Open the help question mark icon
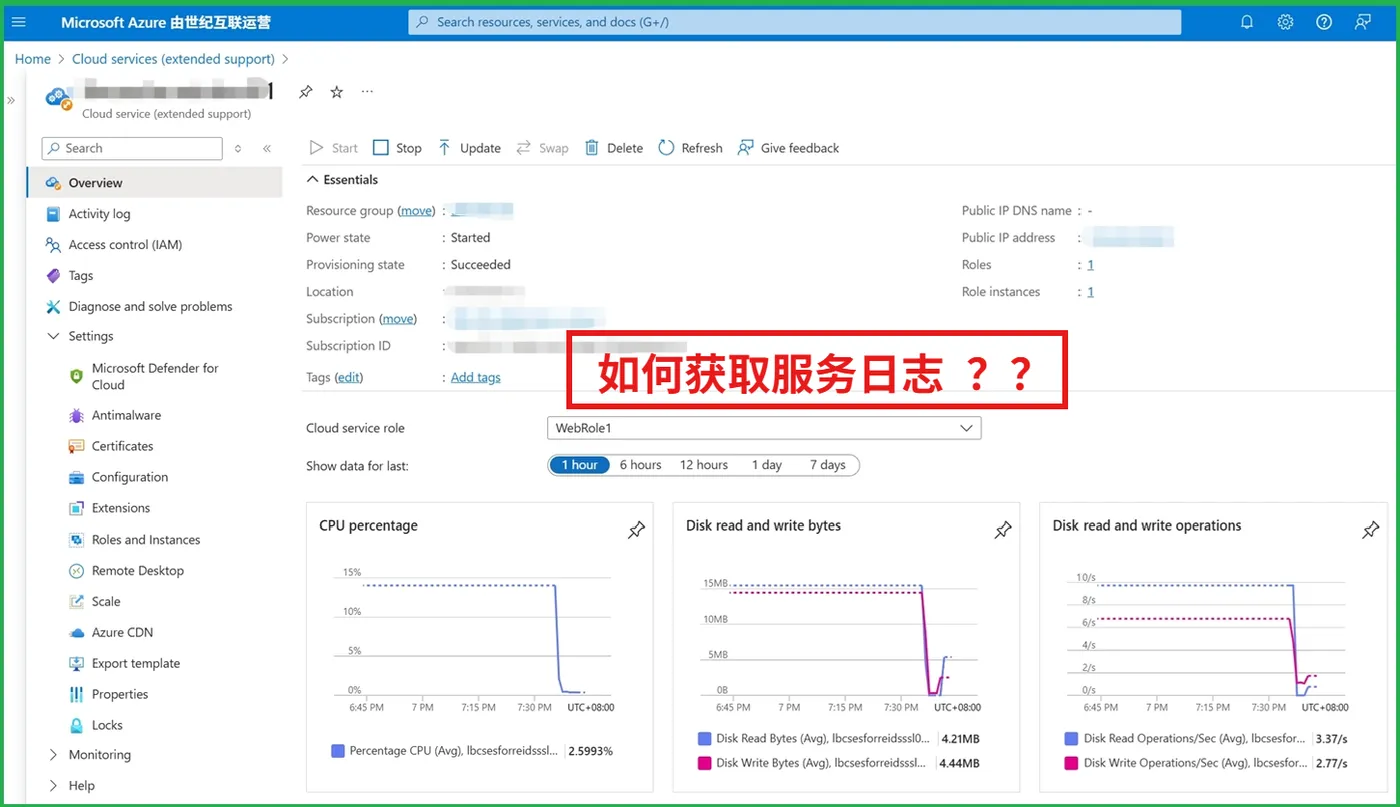The height and width of the screenshot is (807, 1400). tap(1324, 22)
